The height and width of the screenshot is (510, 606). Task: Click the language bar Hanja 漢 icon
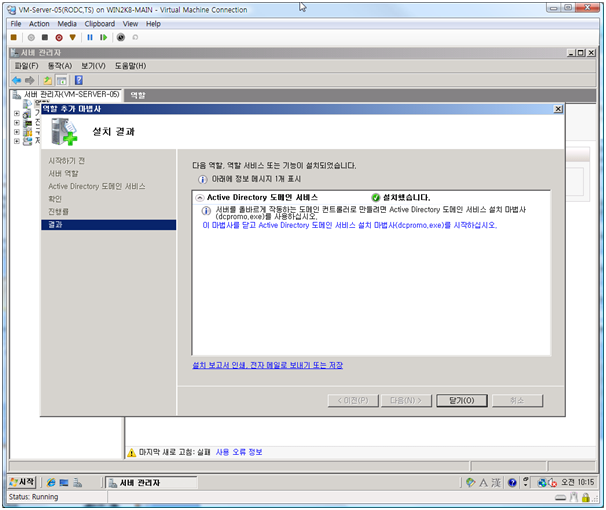pos(496,483)
